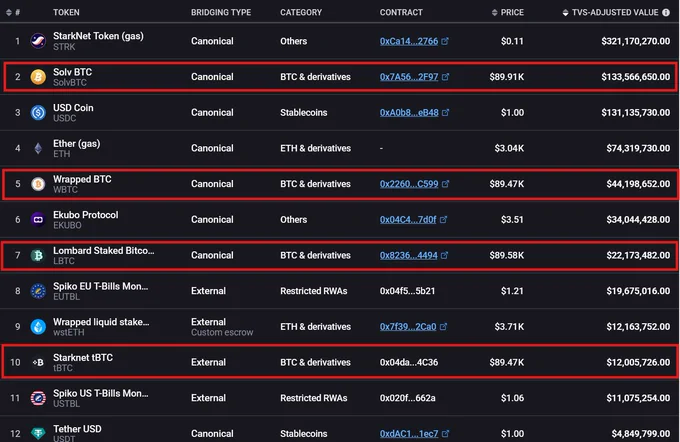Open external link icon next to 0x2260...C599
The image size is (680, 442).
445,183
